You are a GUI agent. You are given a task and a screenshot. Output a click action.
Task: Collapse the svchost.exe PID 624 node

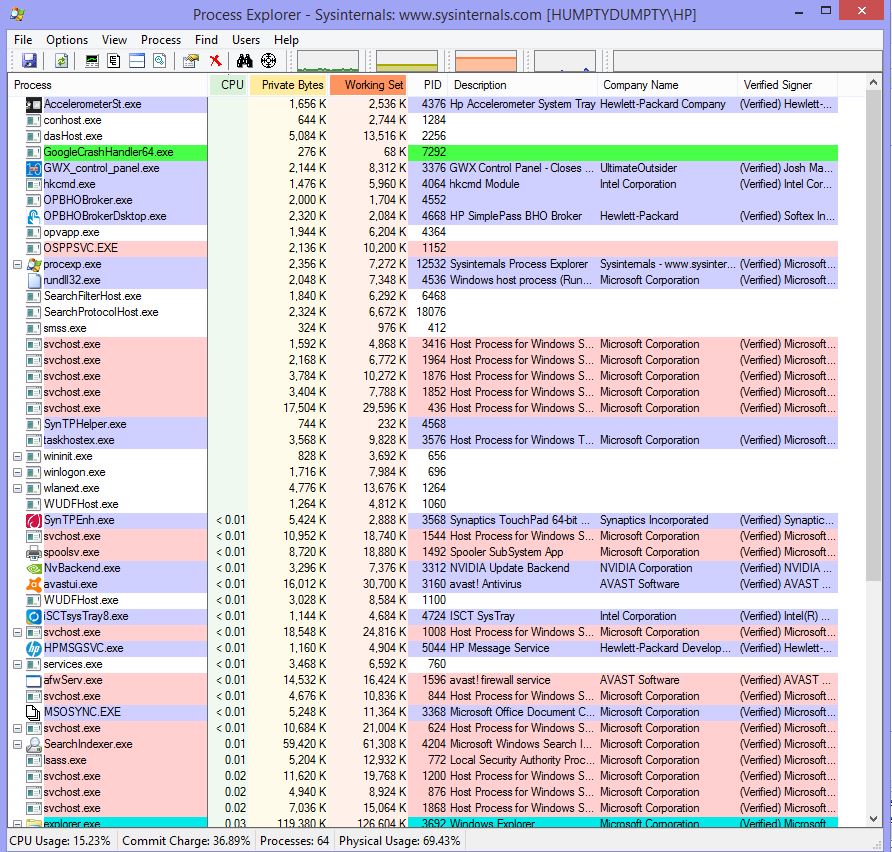click(x=18, y=729)
